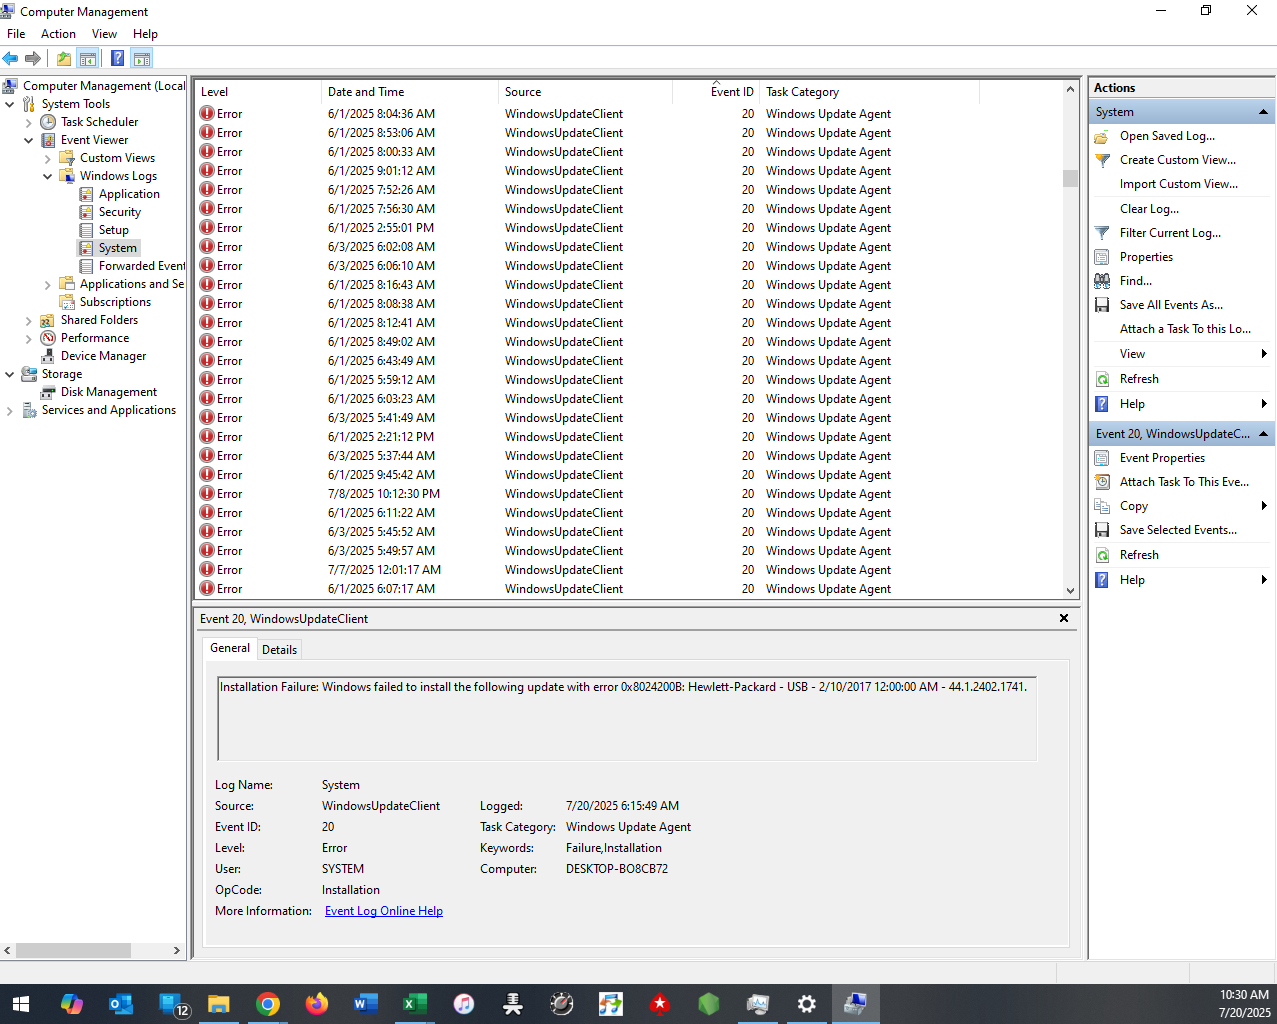Open the View submenu in Actions
The width and height of the screenshot is (1277, 1024).
[1181, 354]
